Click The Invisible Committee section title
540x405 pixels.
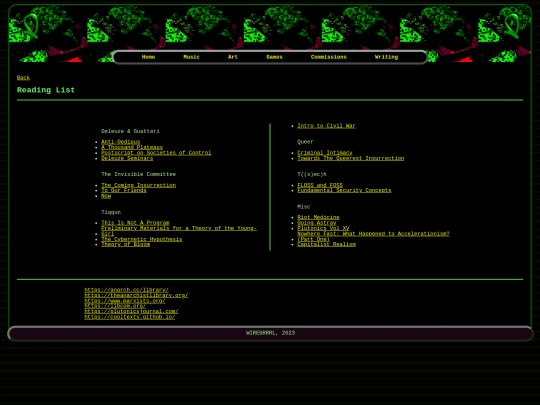(x=138, y=174)
